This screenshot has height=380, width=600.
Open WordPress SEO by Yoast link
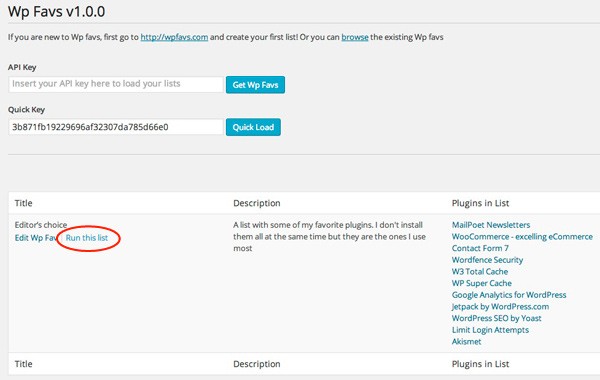tap(496, 318)
